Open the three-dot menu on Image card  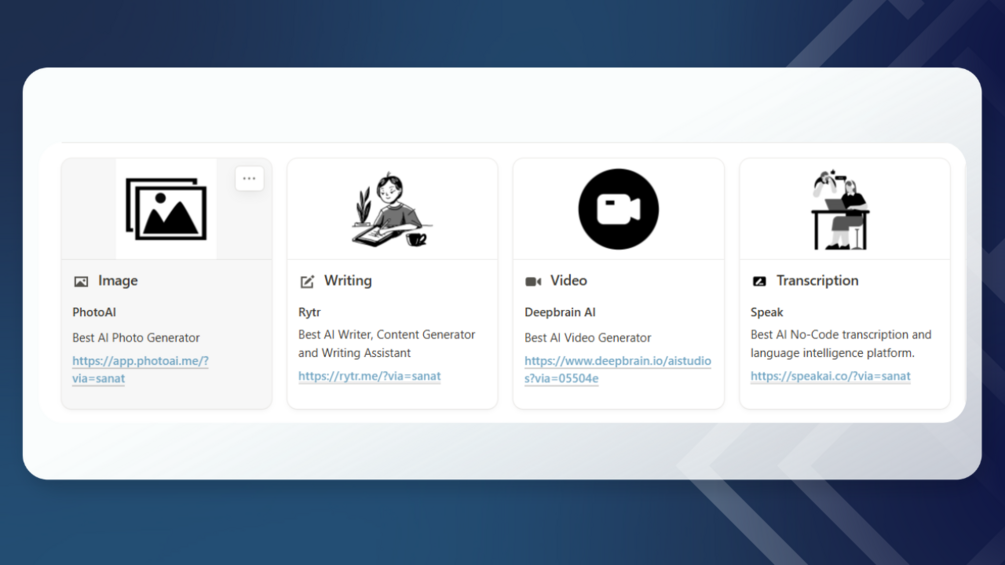pos(249,179)
